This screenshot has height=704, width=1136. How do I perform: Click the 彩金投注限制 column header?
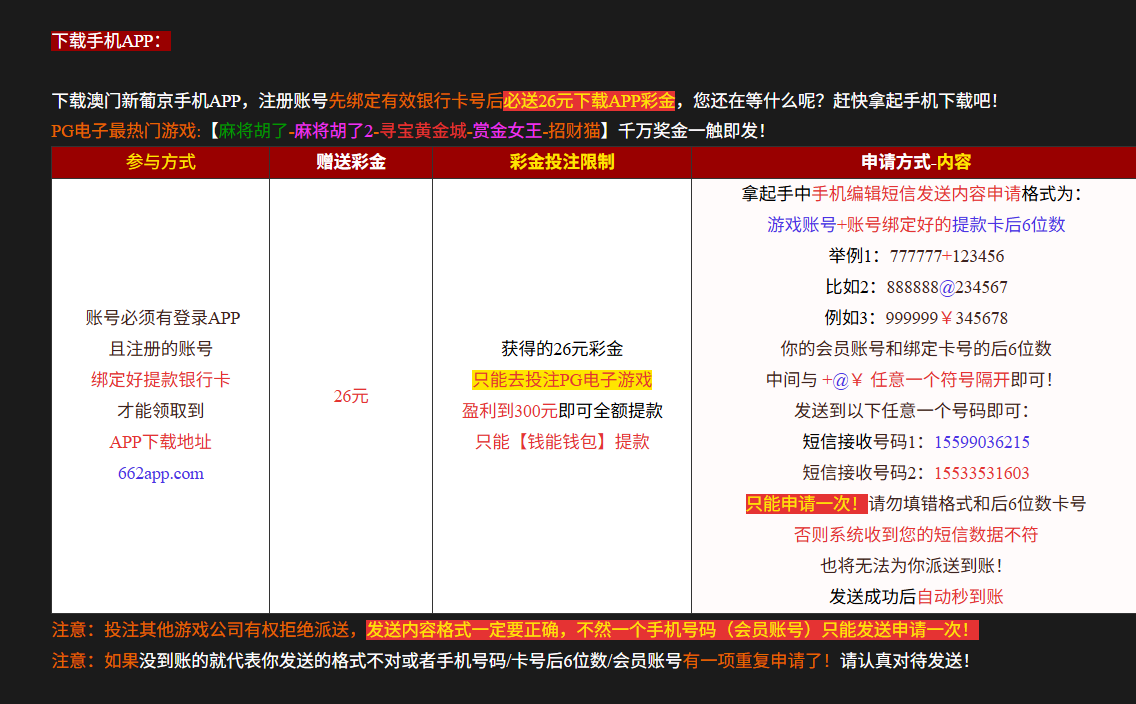tap(562, 162)
